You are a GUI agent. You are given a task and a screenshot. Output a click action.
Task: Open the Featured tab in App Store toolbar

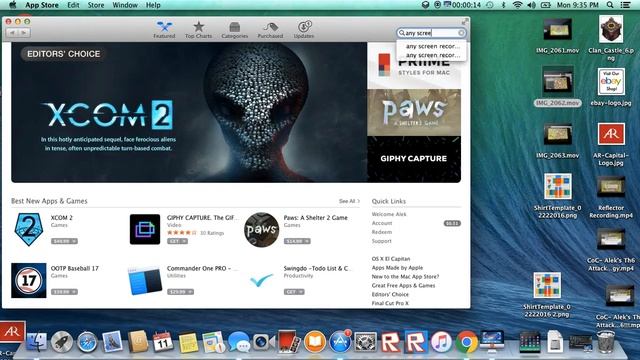click(164, 30)
